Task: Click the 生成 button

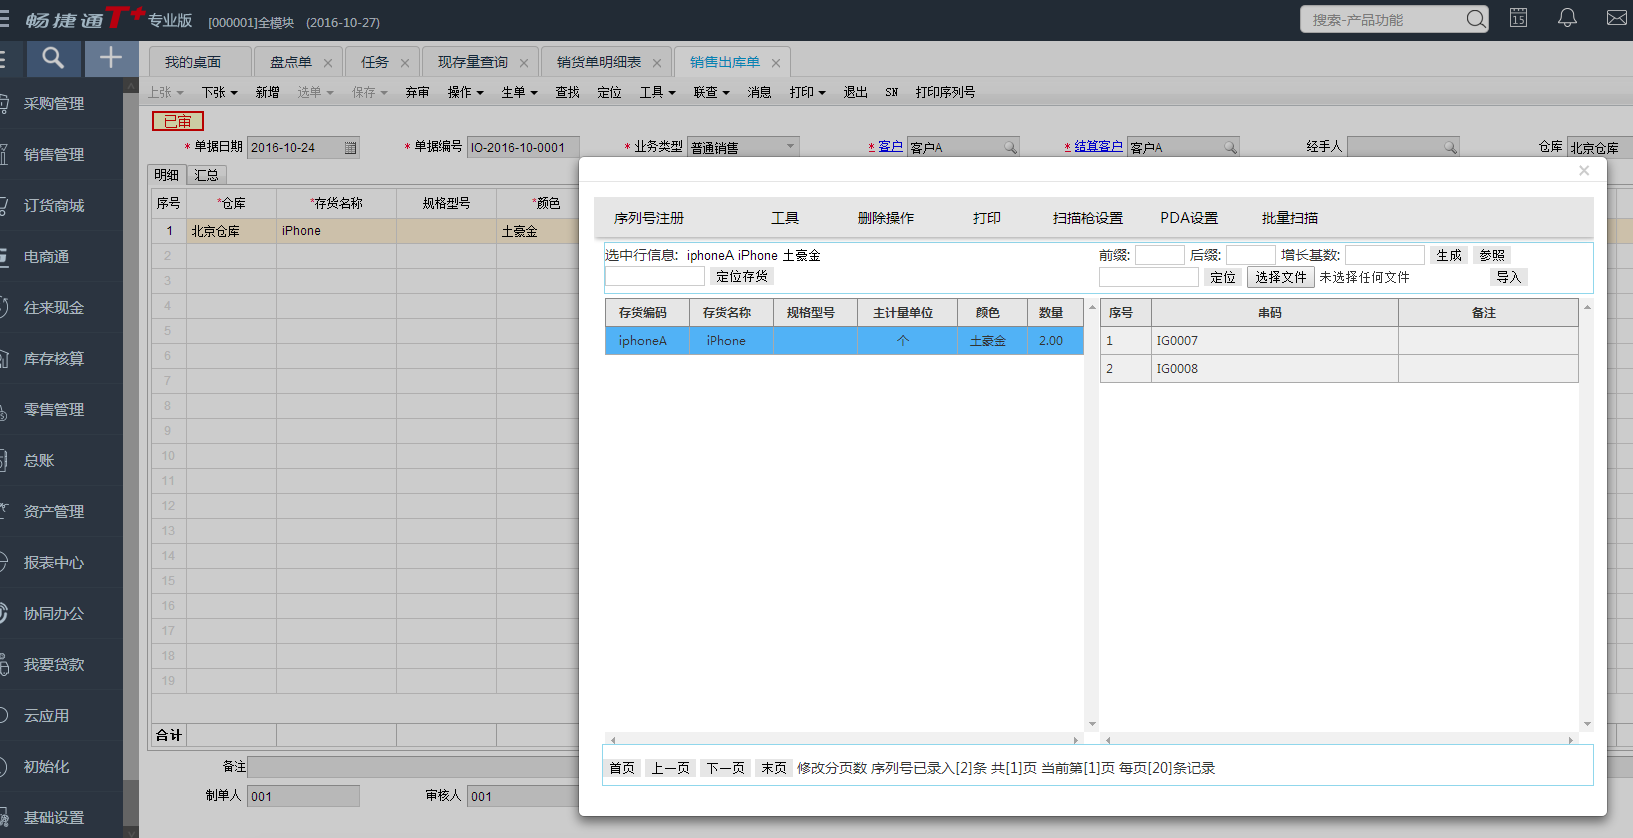Action: coord(1448,255)
